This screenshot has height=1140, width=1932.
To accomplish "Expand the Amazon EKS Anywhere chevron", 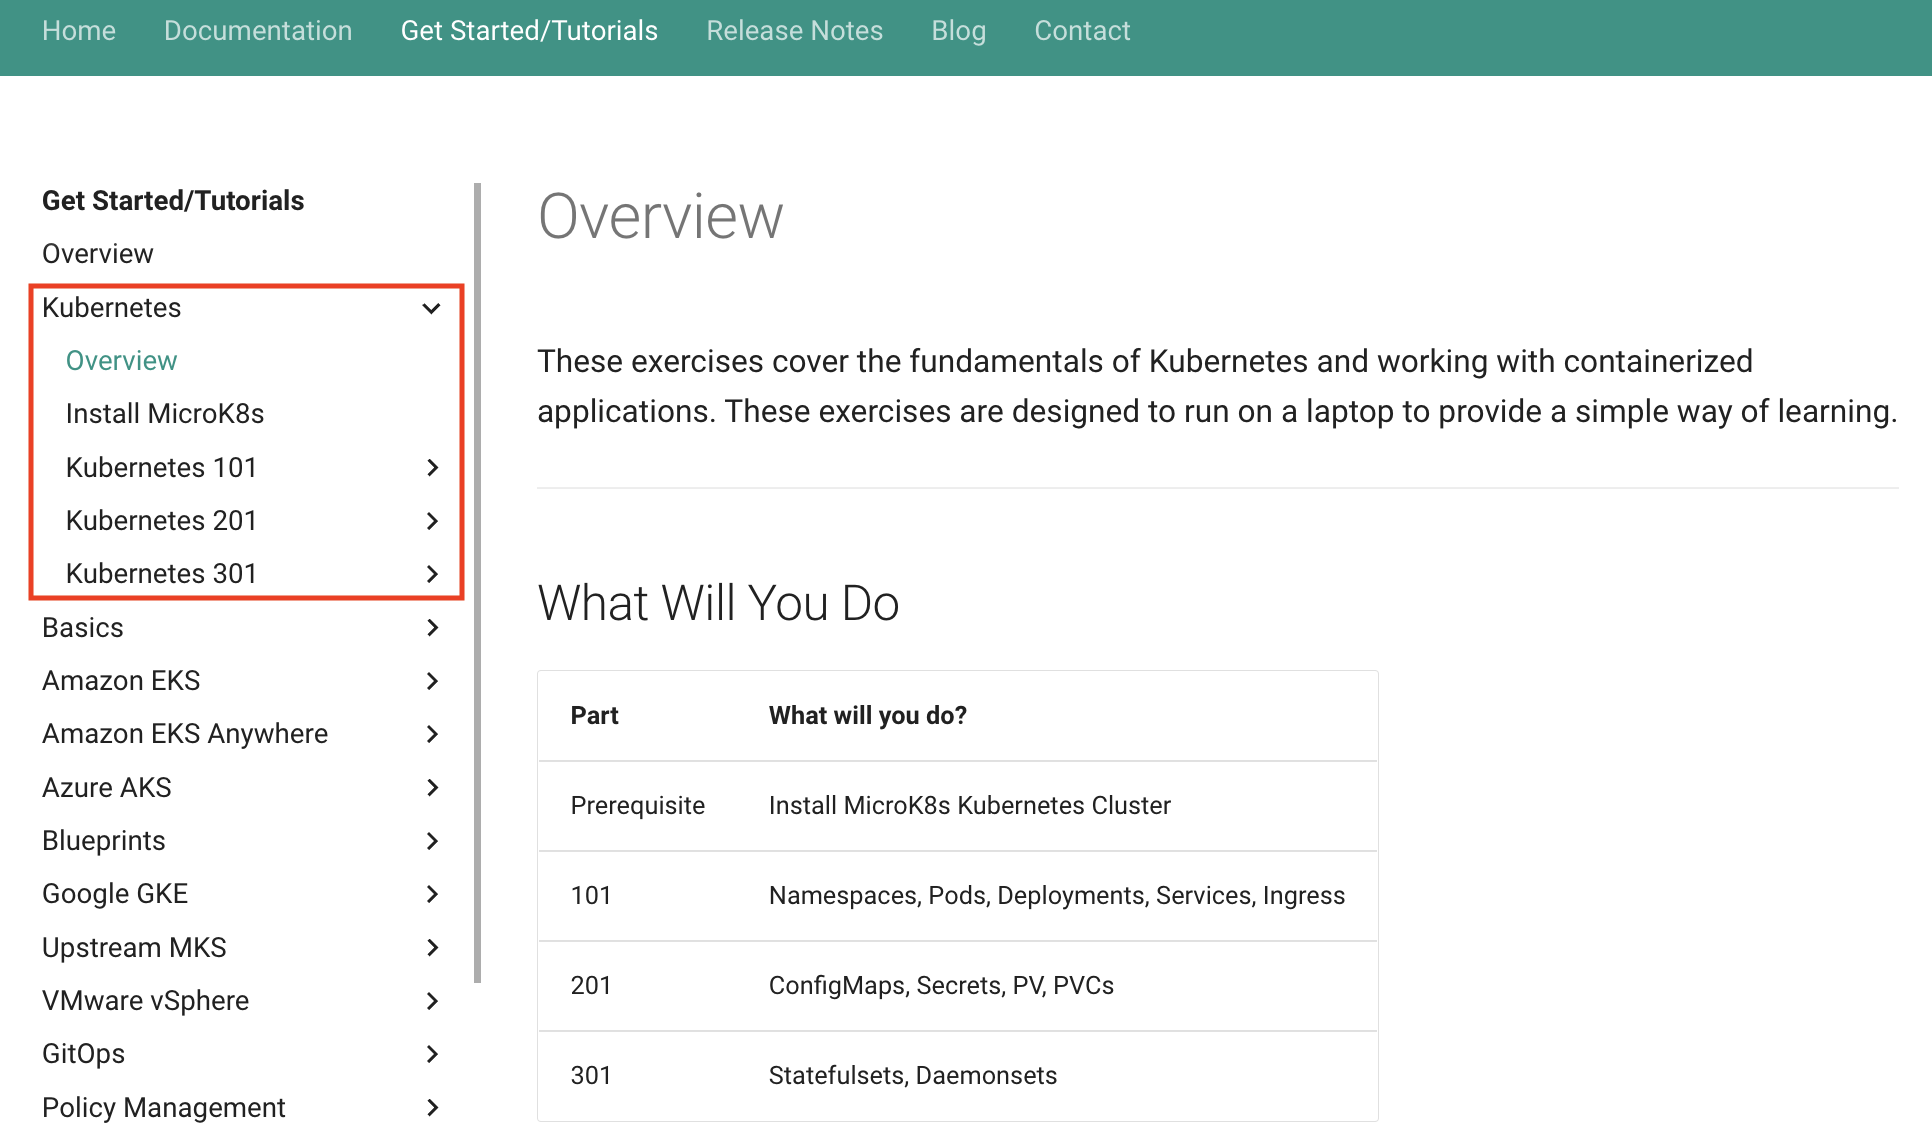I will (432, 734).
